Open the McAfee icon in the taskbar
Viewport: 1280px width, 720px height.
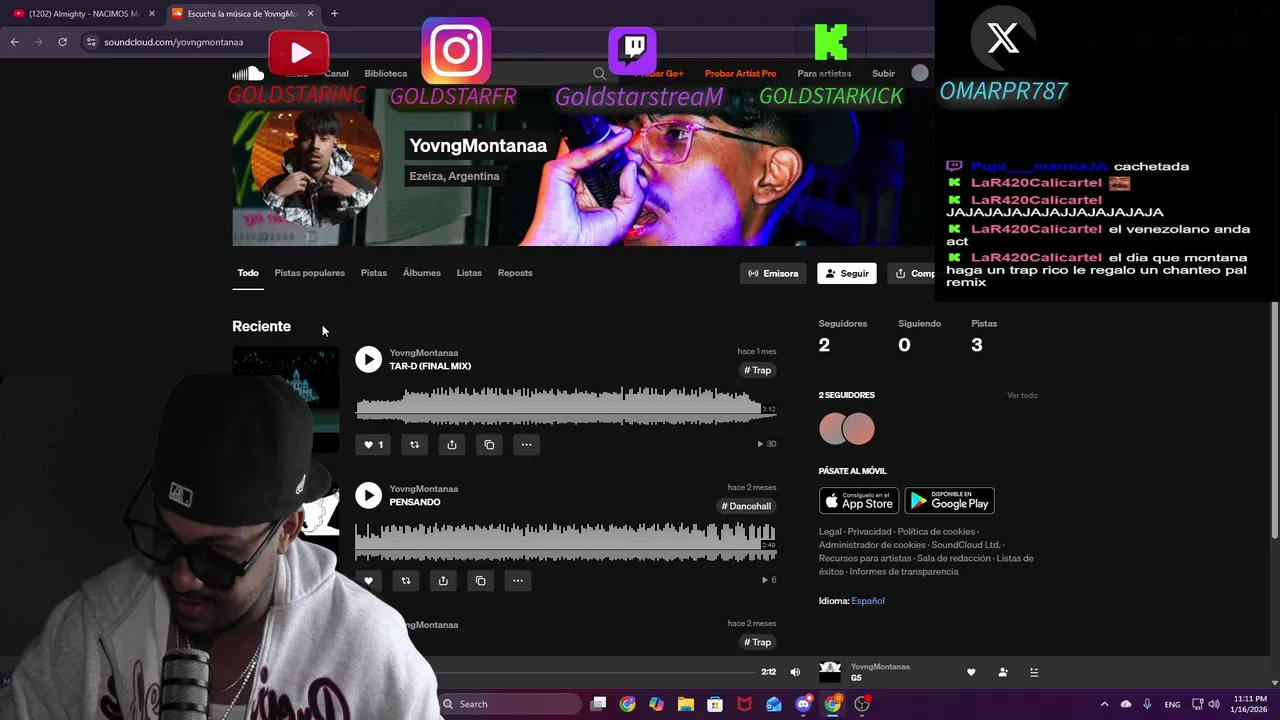click(744, 704)
